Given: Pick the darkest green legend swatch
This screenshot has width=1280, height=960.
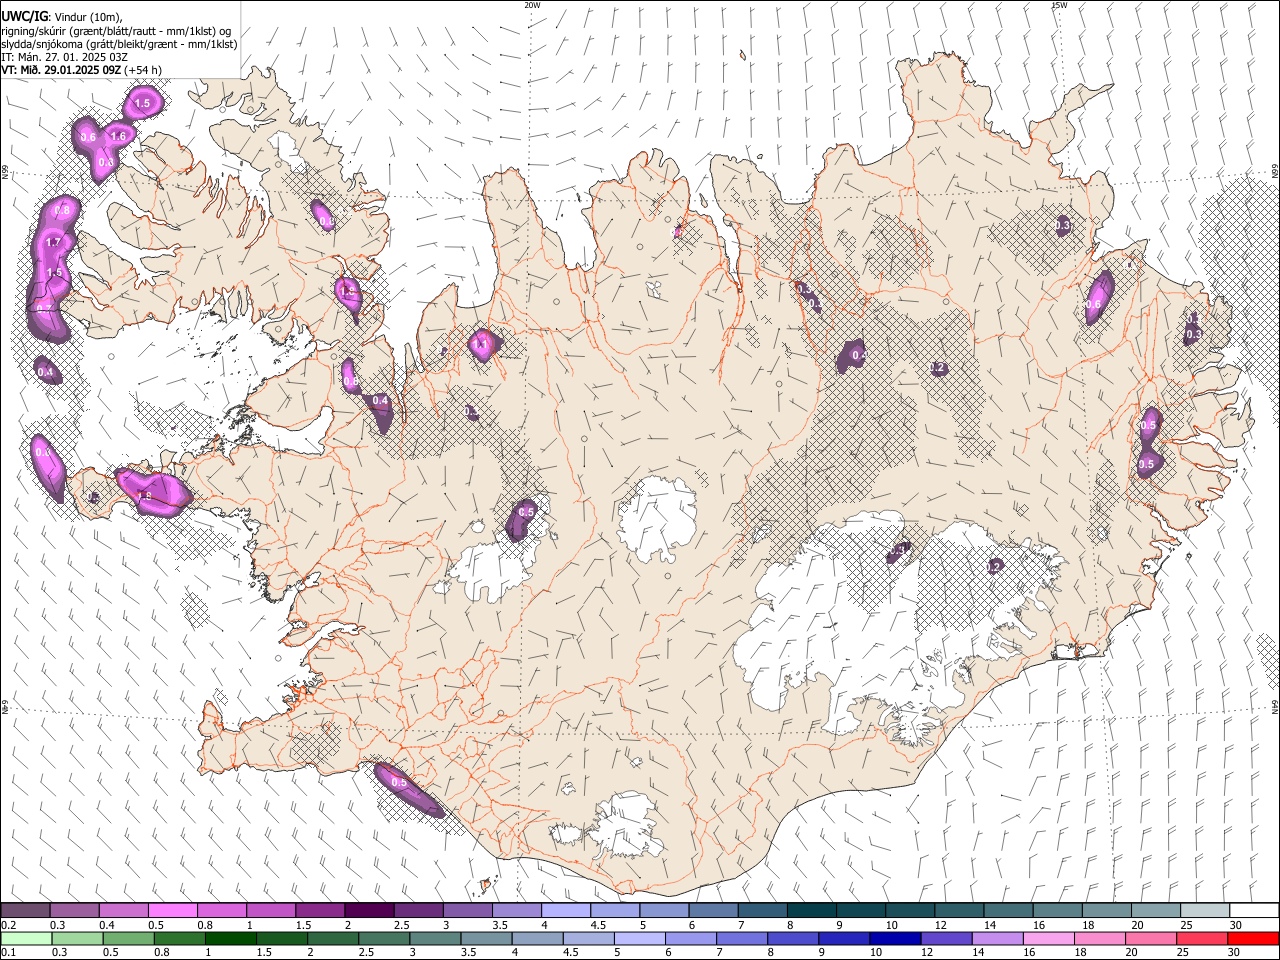Looking at the screenshot, I should [x=229, y=939].
